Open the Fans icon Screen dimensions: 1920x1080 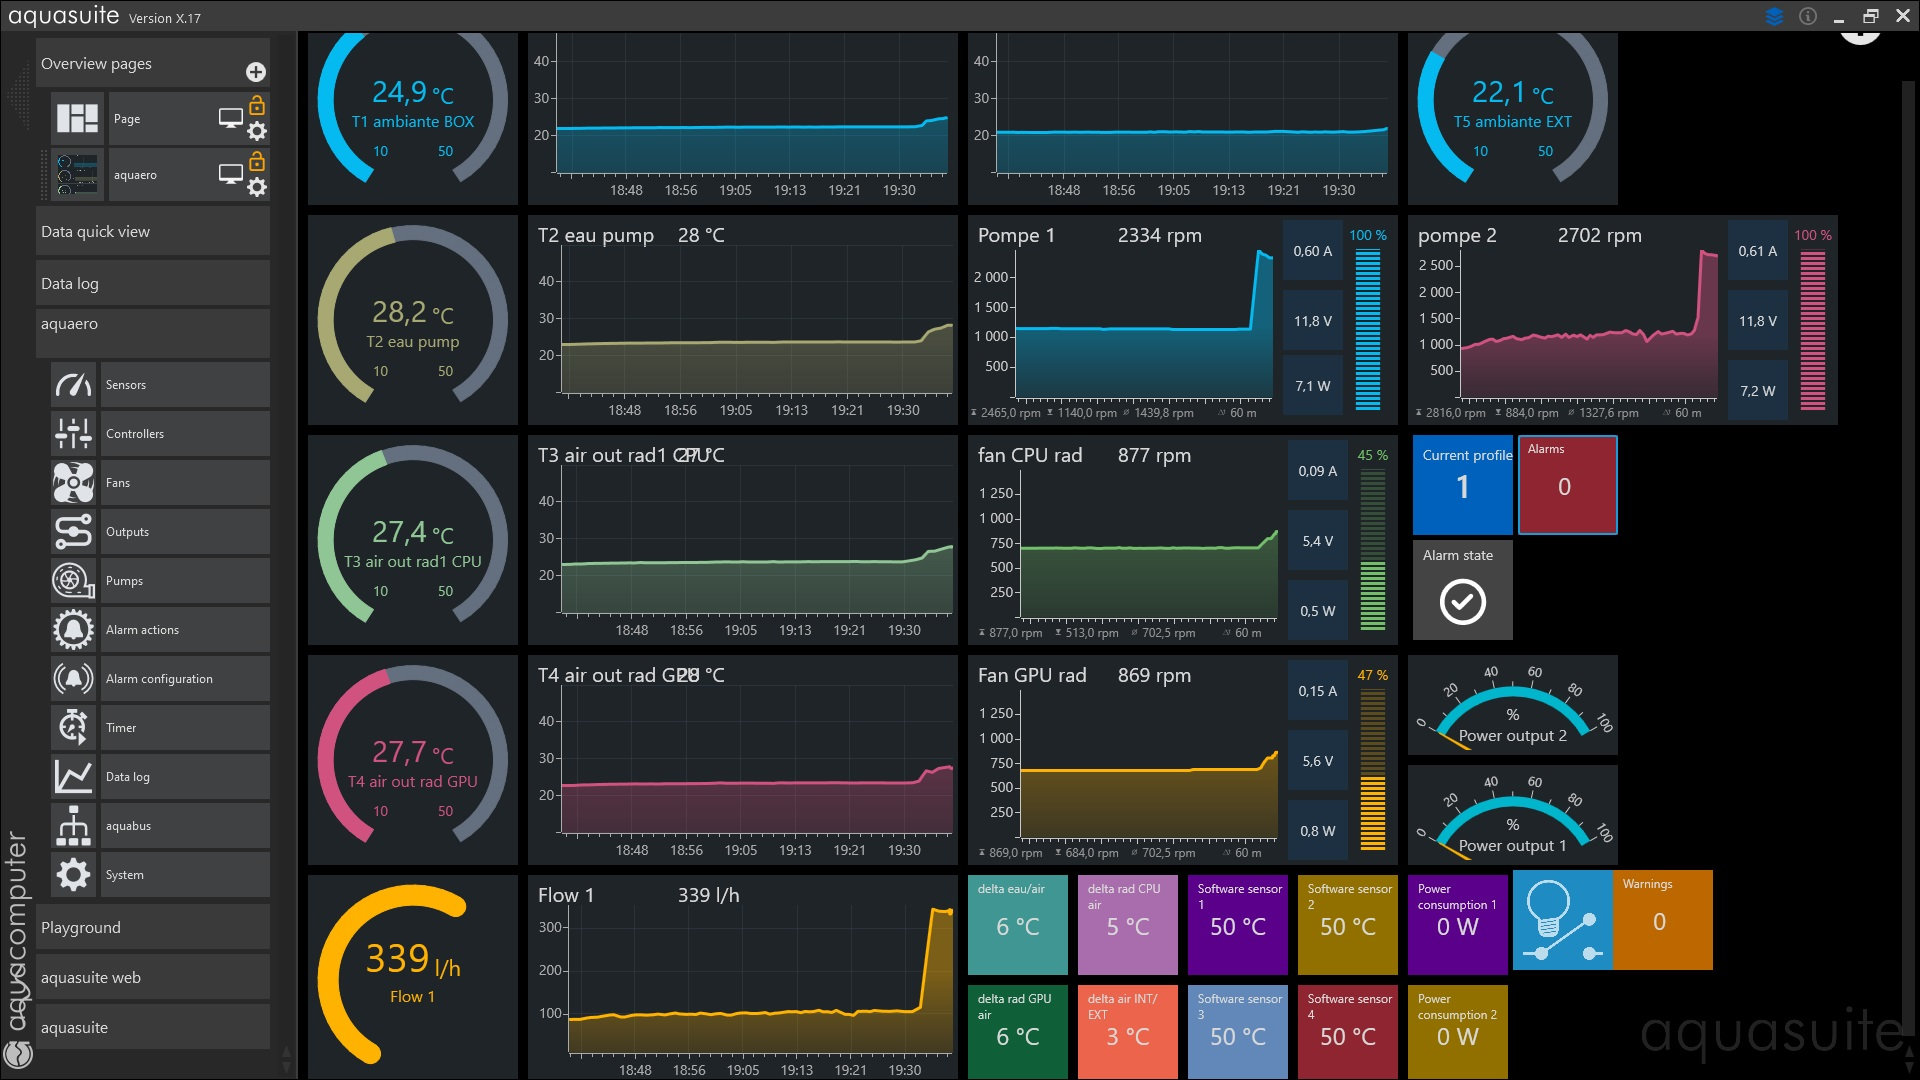point(73,483)
